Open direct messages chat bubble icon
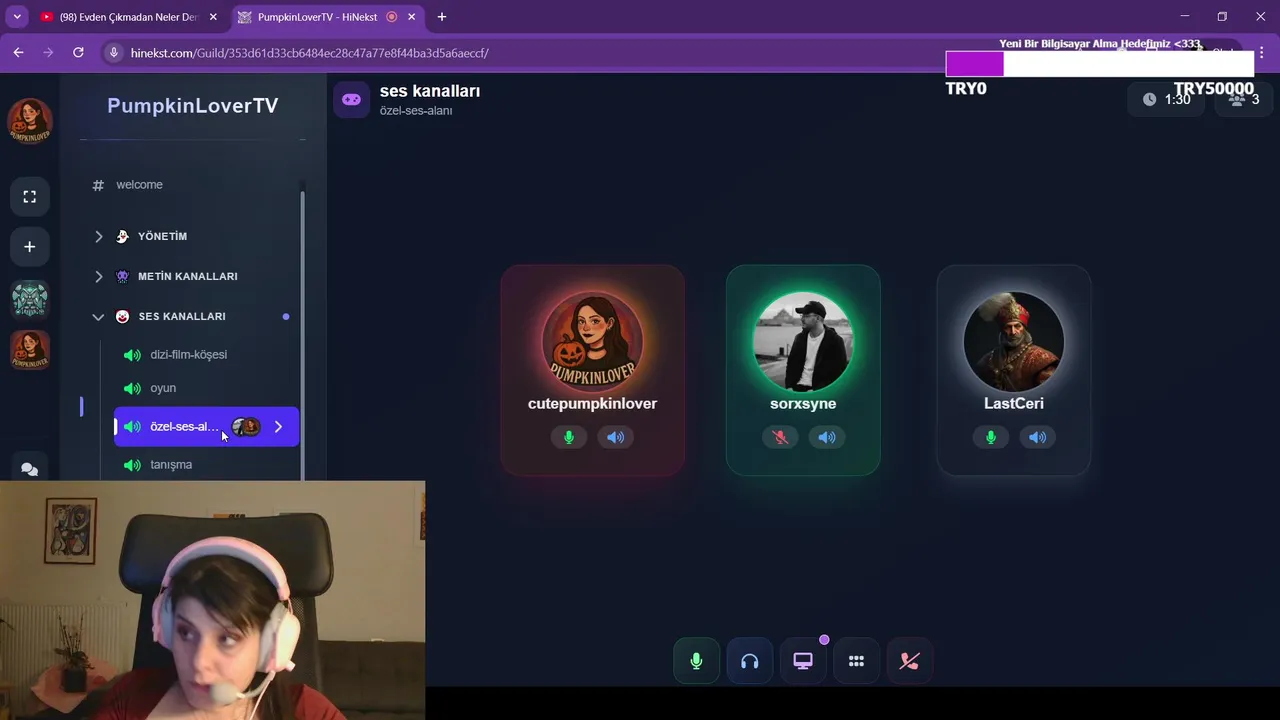This screenshot has width=1280, height=720. (x=30, y=469)
